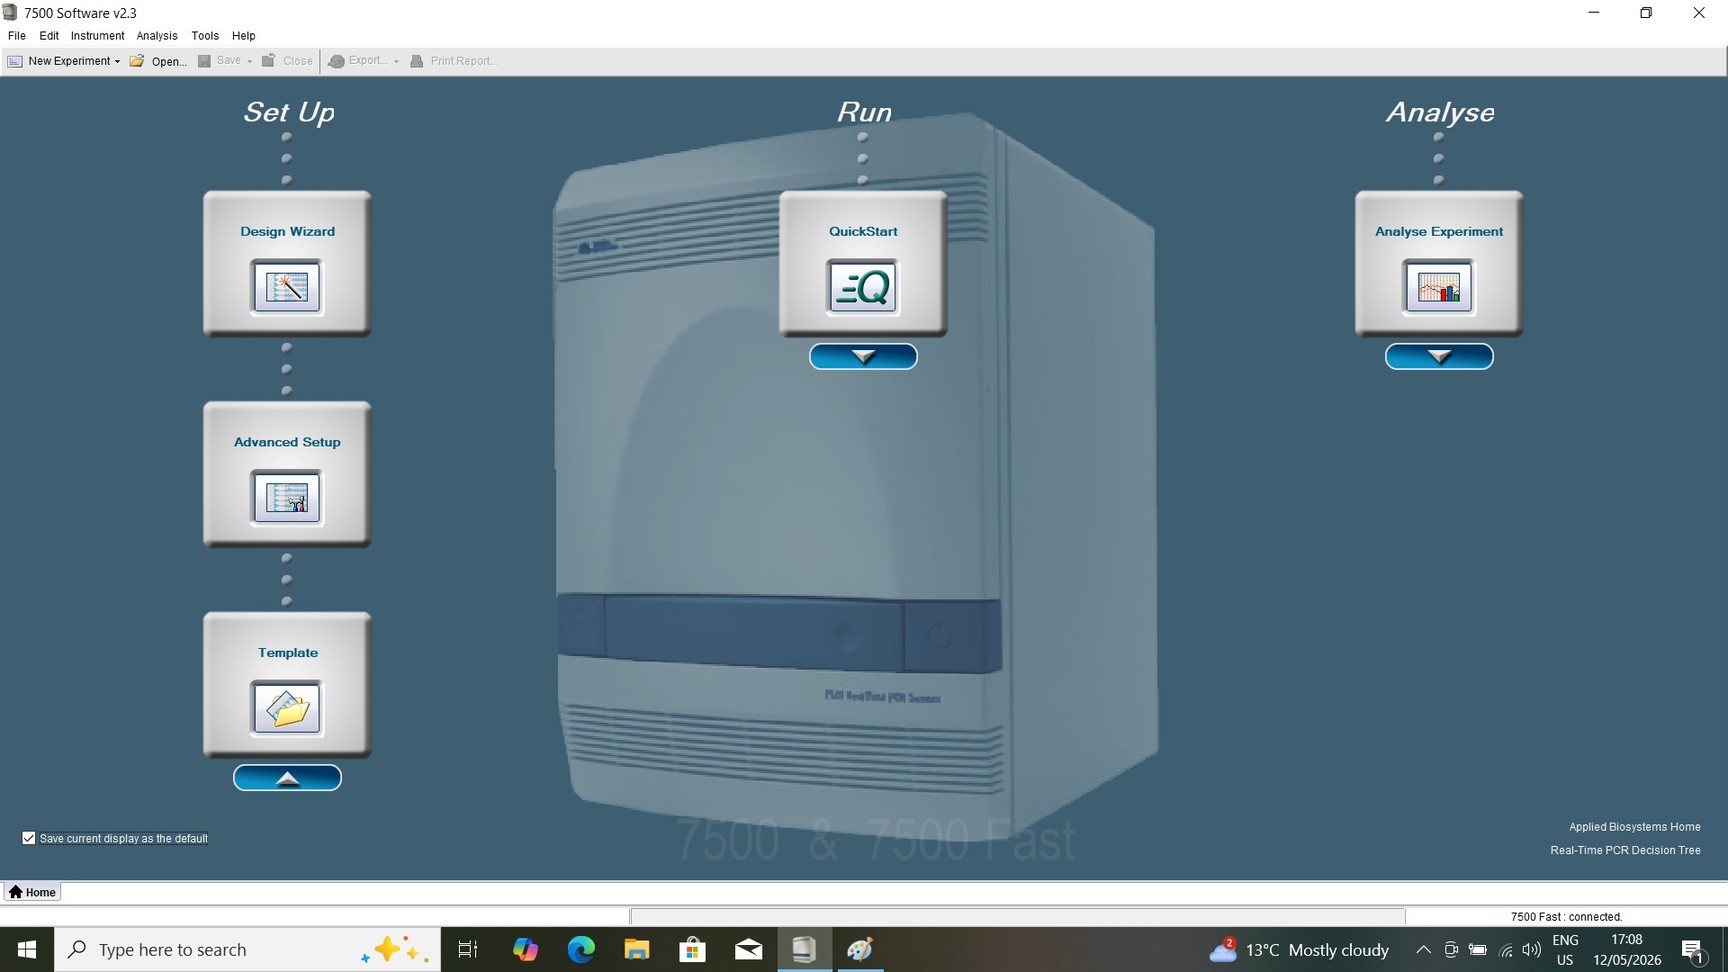Expand the Run column with down arrow

(863, 357)
